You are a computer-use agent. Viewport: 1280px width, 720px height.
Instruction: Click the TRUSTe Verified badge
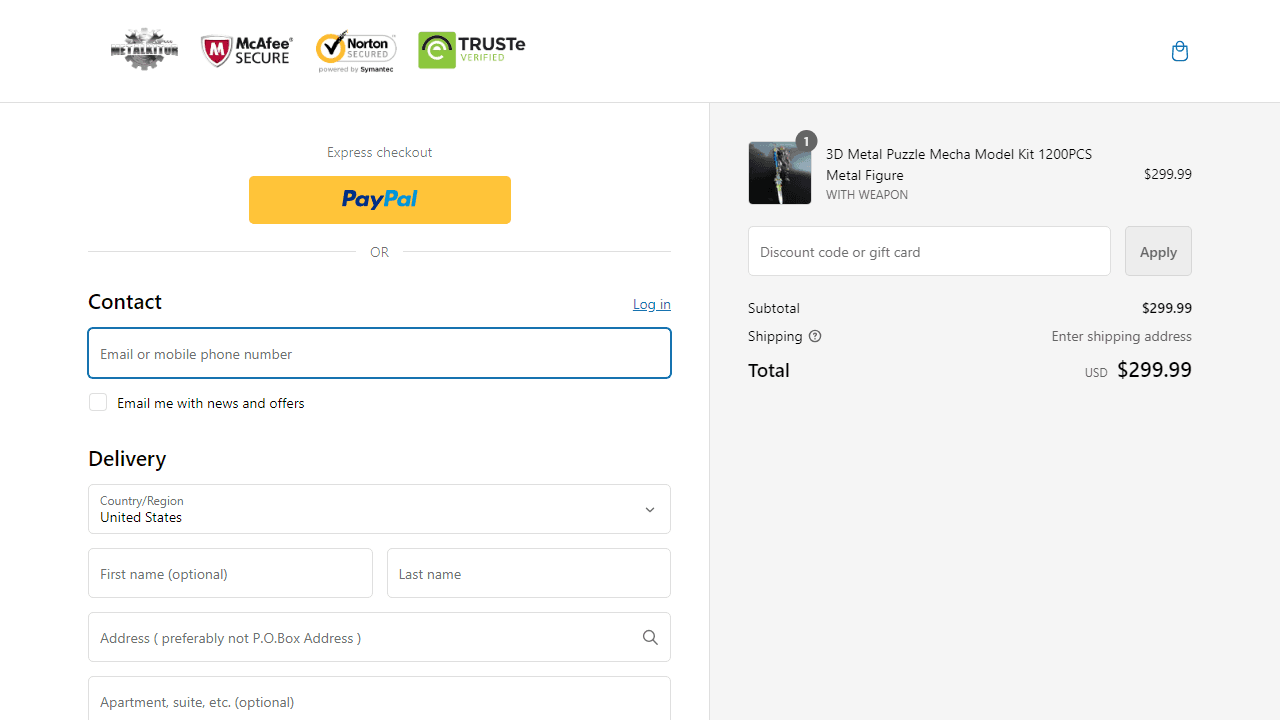coord(471,50)
